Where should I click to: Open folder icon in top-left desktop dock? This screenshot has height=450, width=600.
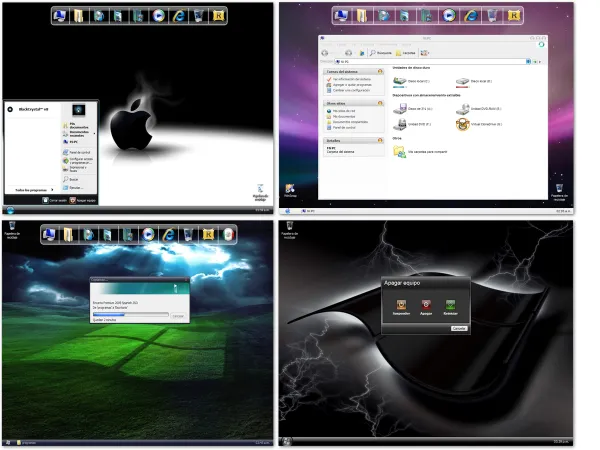79,16
